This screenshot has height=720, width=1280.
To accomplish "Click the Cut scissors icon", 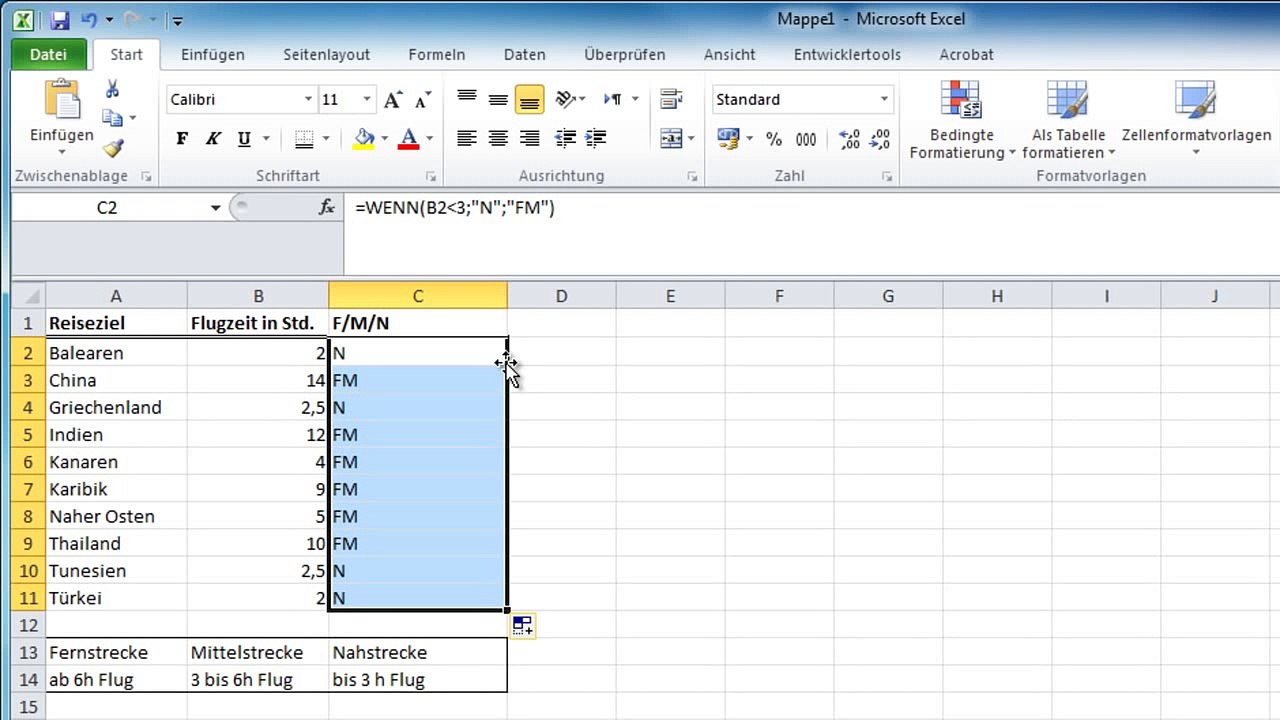I will point(112,90).
